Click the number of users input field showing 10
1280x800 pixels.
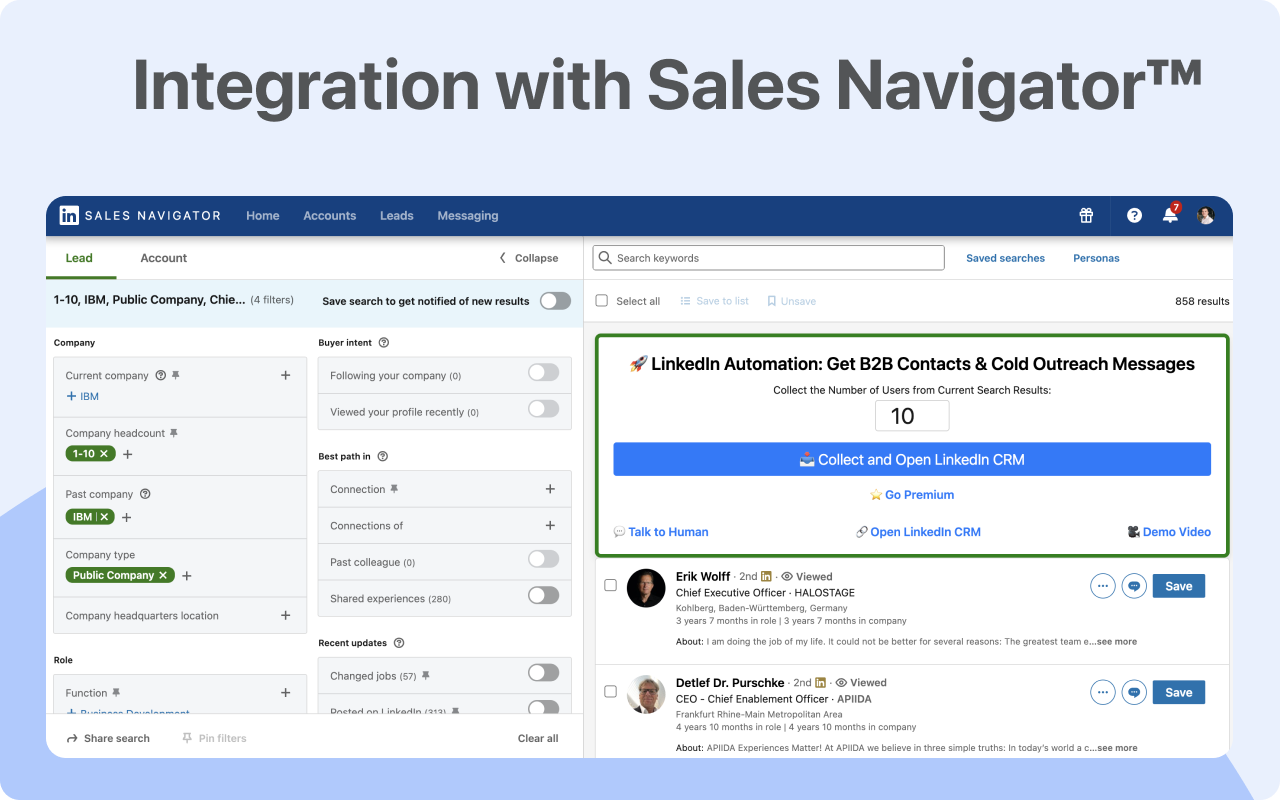[912, 415]
